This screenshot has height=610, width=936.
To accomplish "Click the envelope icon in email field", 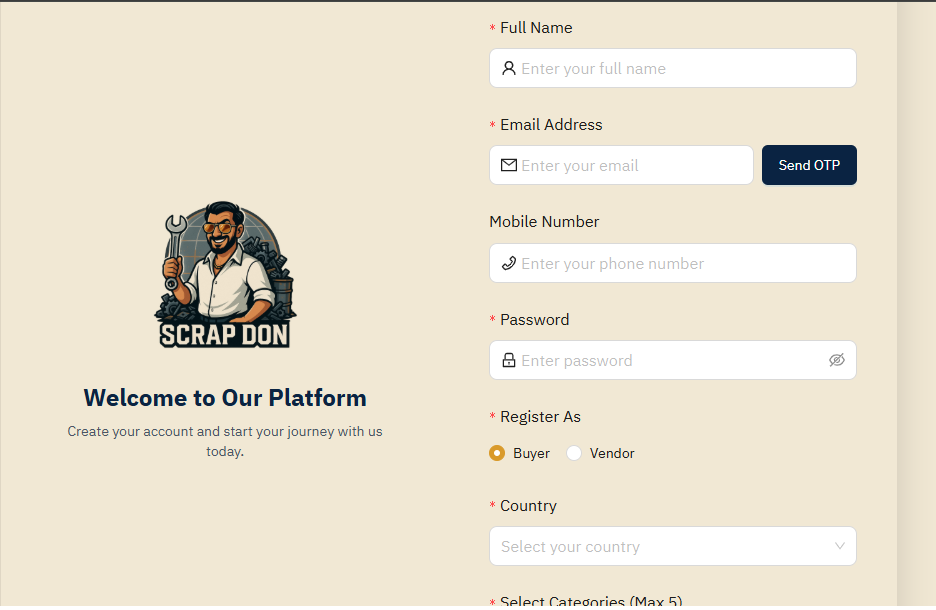I will click(509, 165).
